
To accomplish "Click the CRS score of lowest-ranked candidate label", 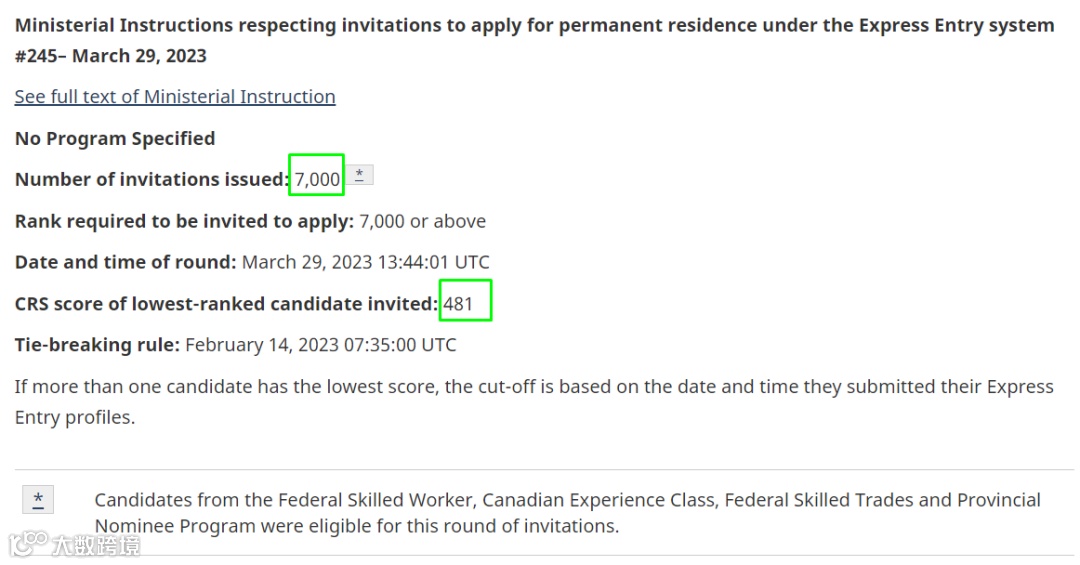I will (x=226, y=304).
